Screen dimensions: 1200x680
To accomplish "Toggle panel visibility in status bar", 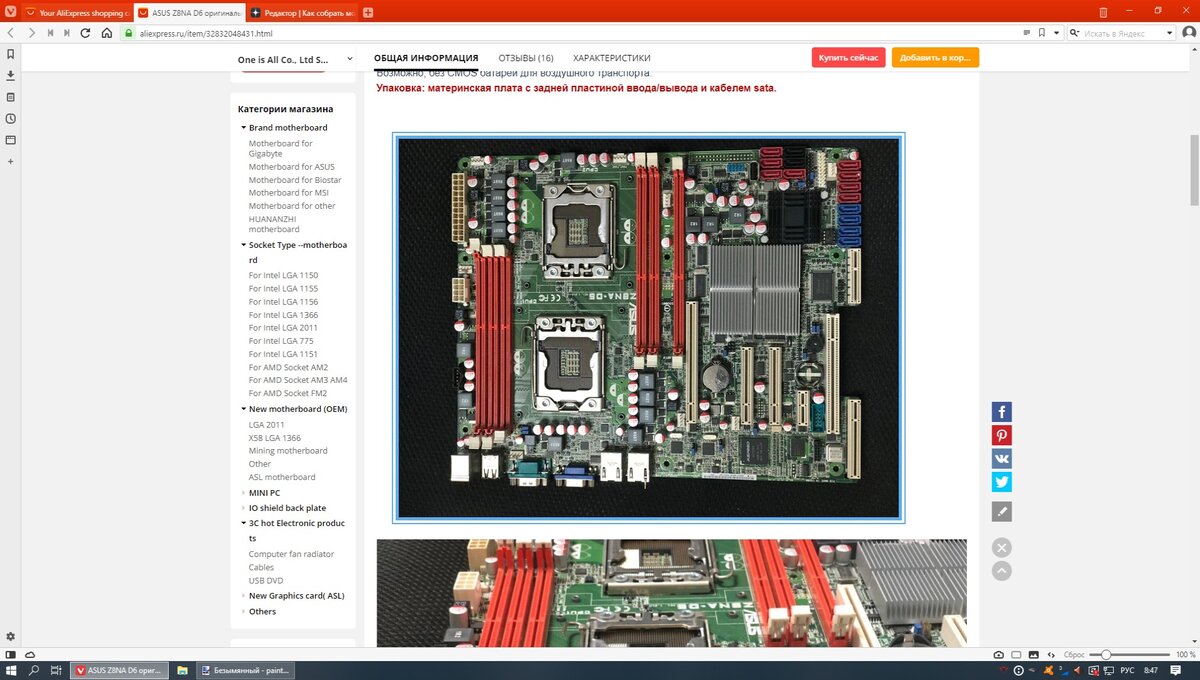I will pos(10,654).
